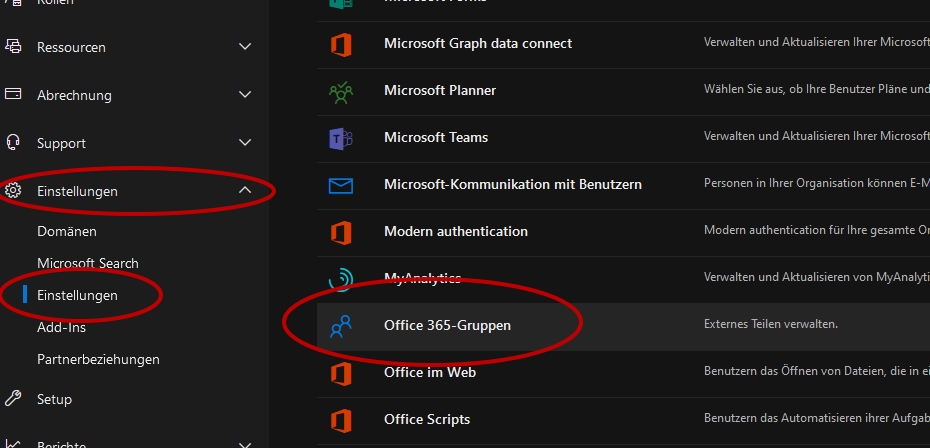Click the Microsoft Planner green icon
The width and height of the screenshot is (930, 448).
point(341,91)
